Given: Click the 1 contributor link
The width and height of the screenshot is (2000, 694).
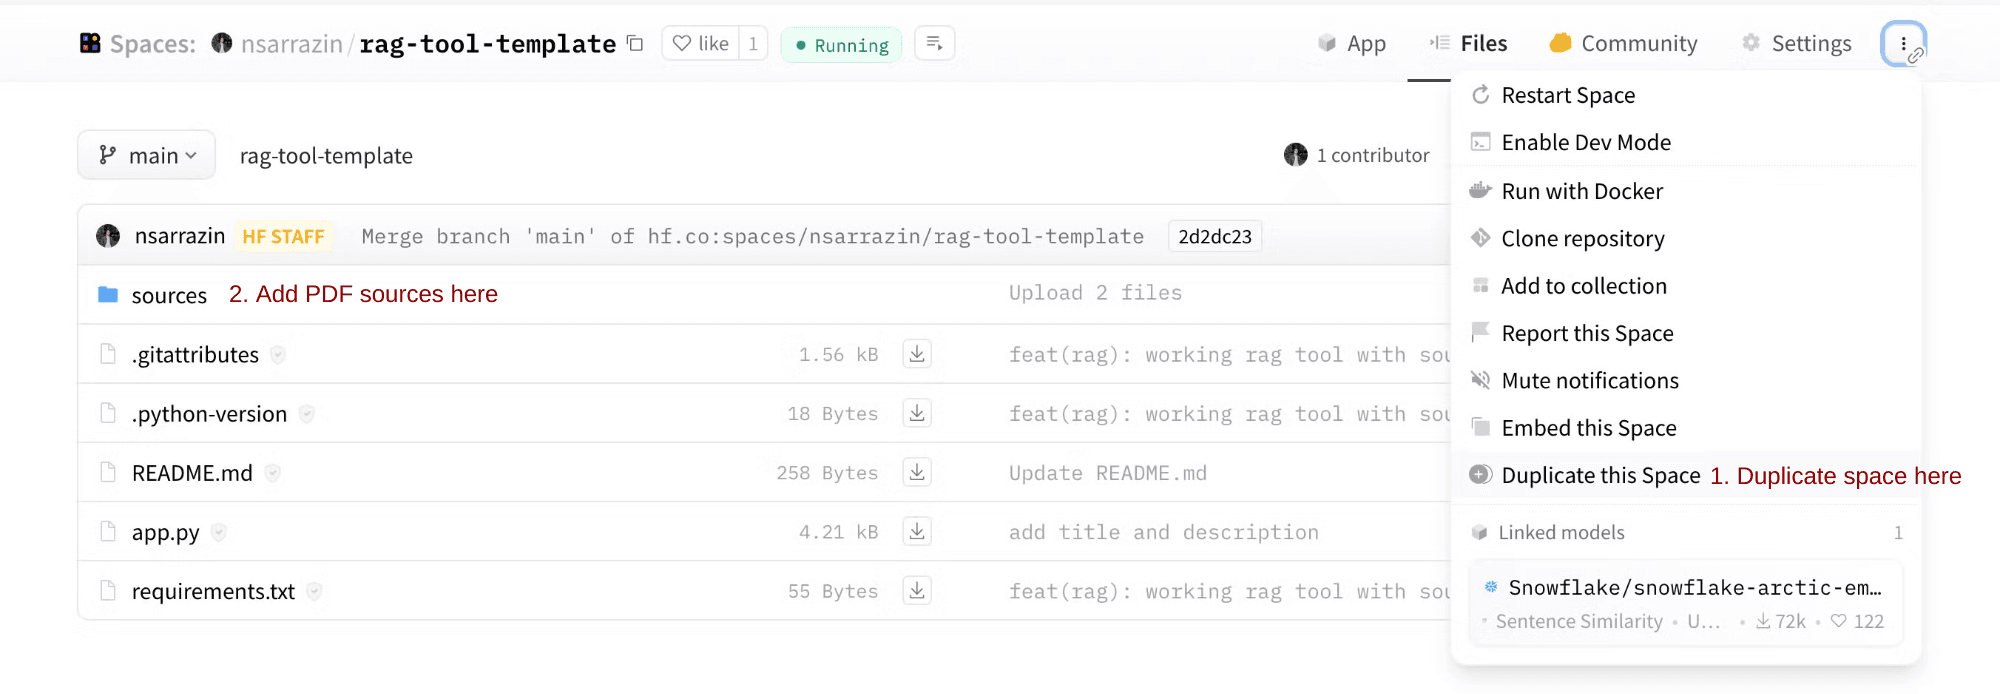Looking at the screenshot, I should point(1372,155).
